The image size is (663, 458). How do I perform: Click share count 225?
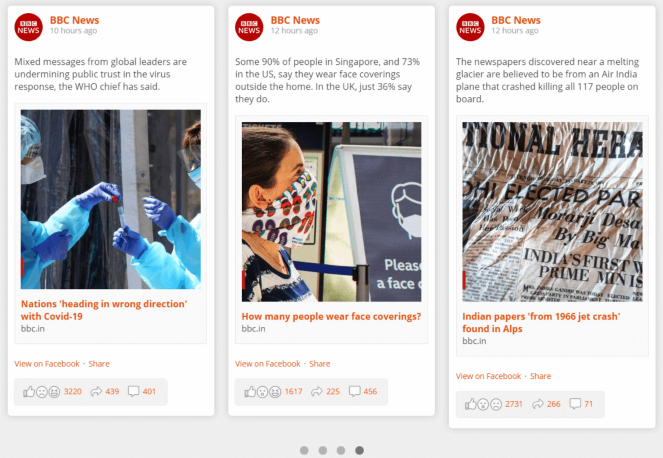333,392
